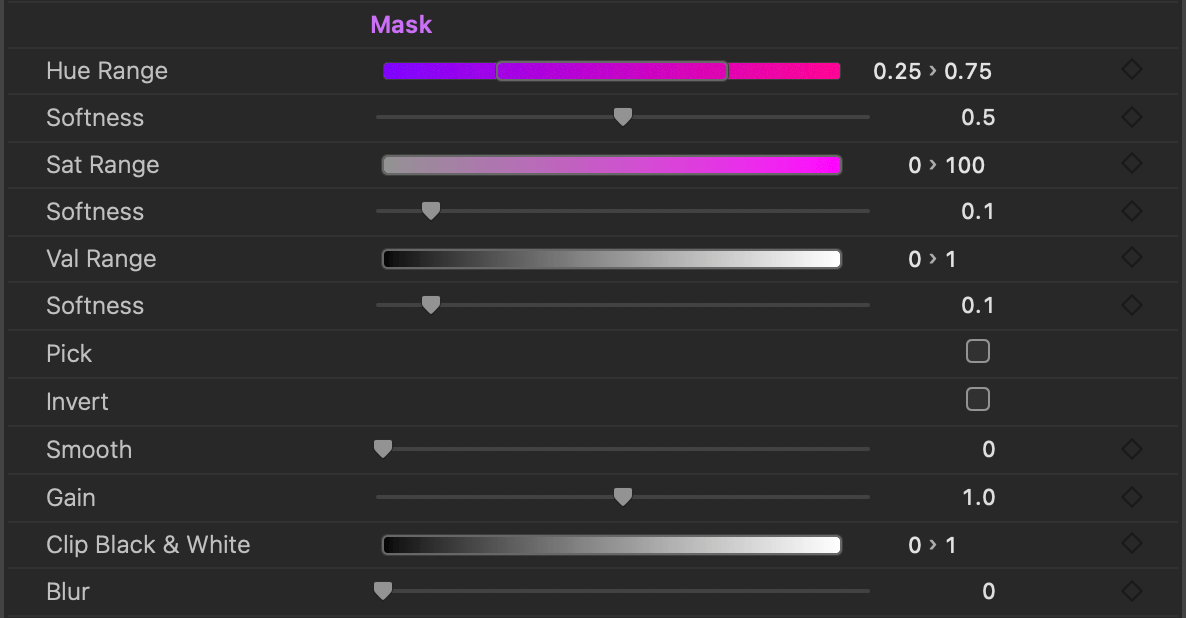Click the Hue Range 0.25 value
Viewport: 1186px width, 618px height.
tap(897, 71)
